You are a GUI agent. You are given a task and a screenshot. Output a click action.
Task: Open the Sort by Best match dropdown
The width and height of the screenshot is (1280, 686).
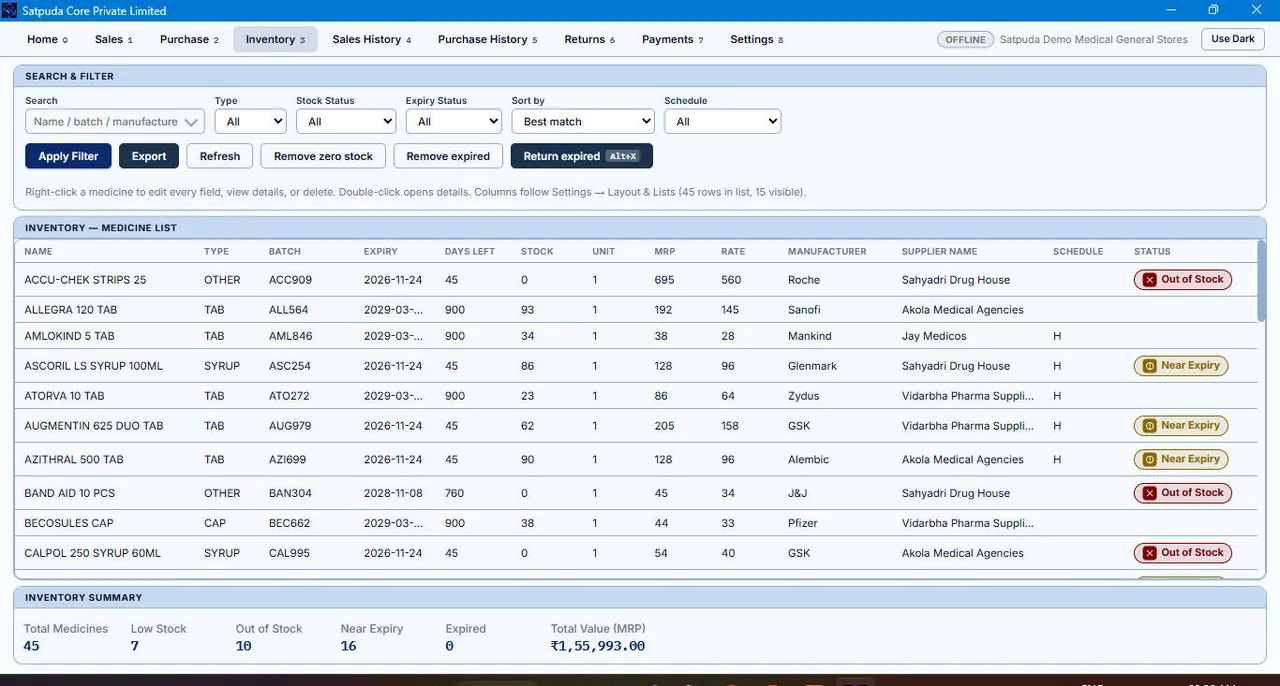click(x=583, y=121)
